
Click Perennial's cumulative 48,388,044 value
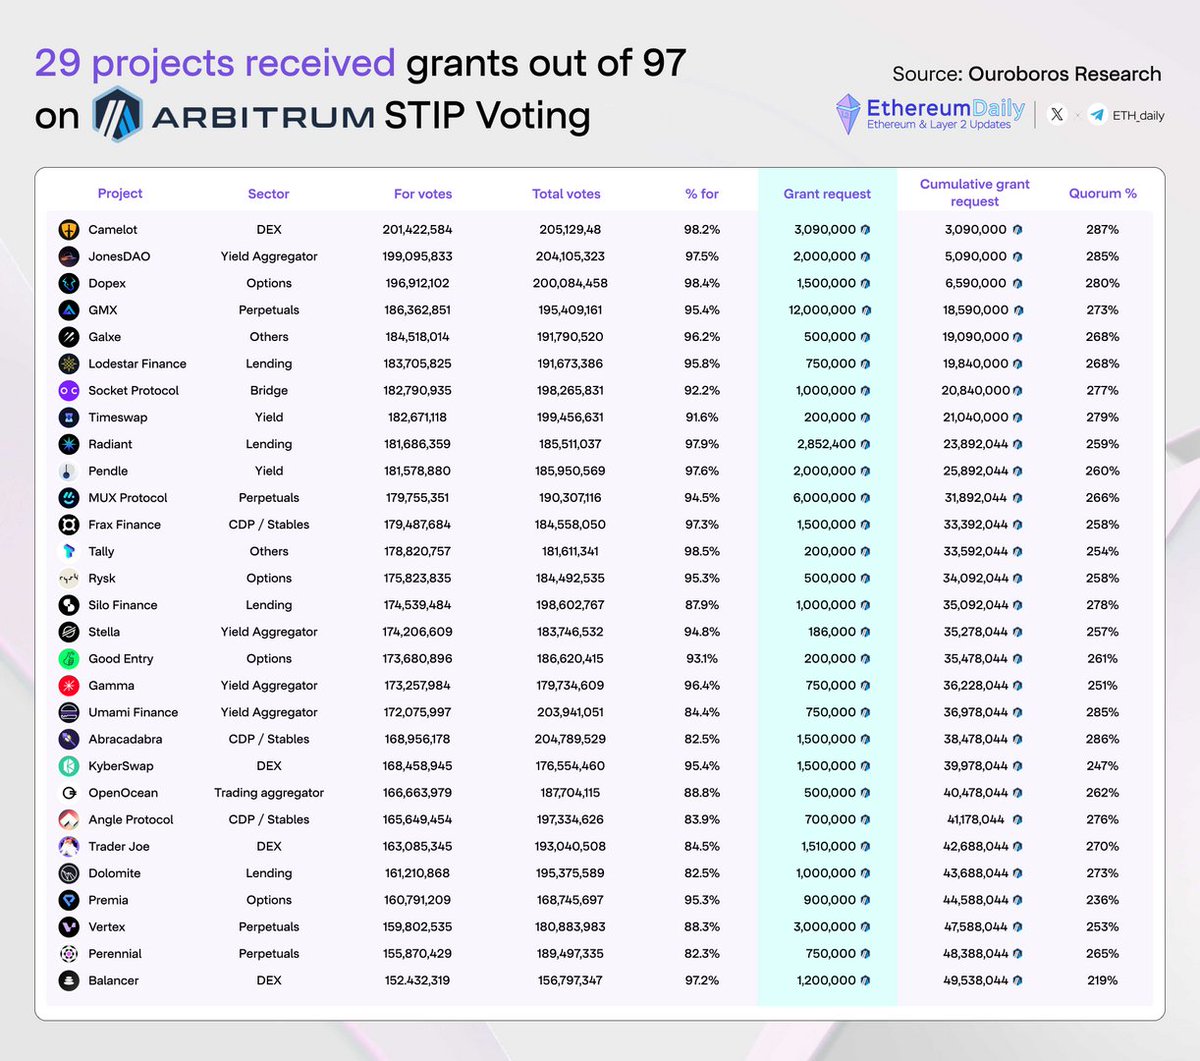[976, 954]
